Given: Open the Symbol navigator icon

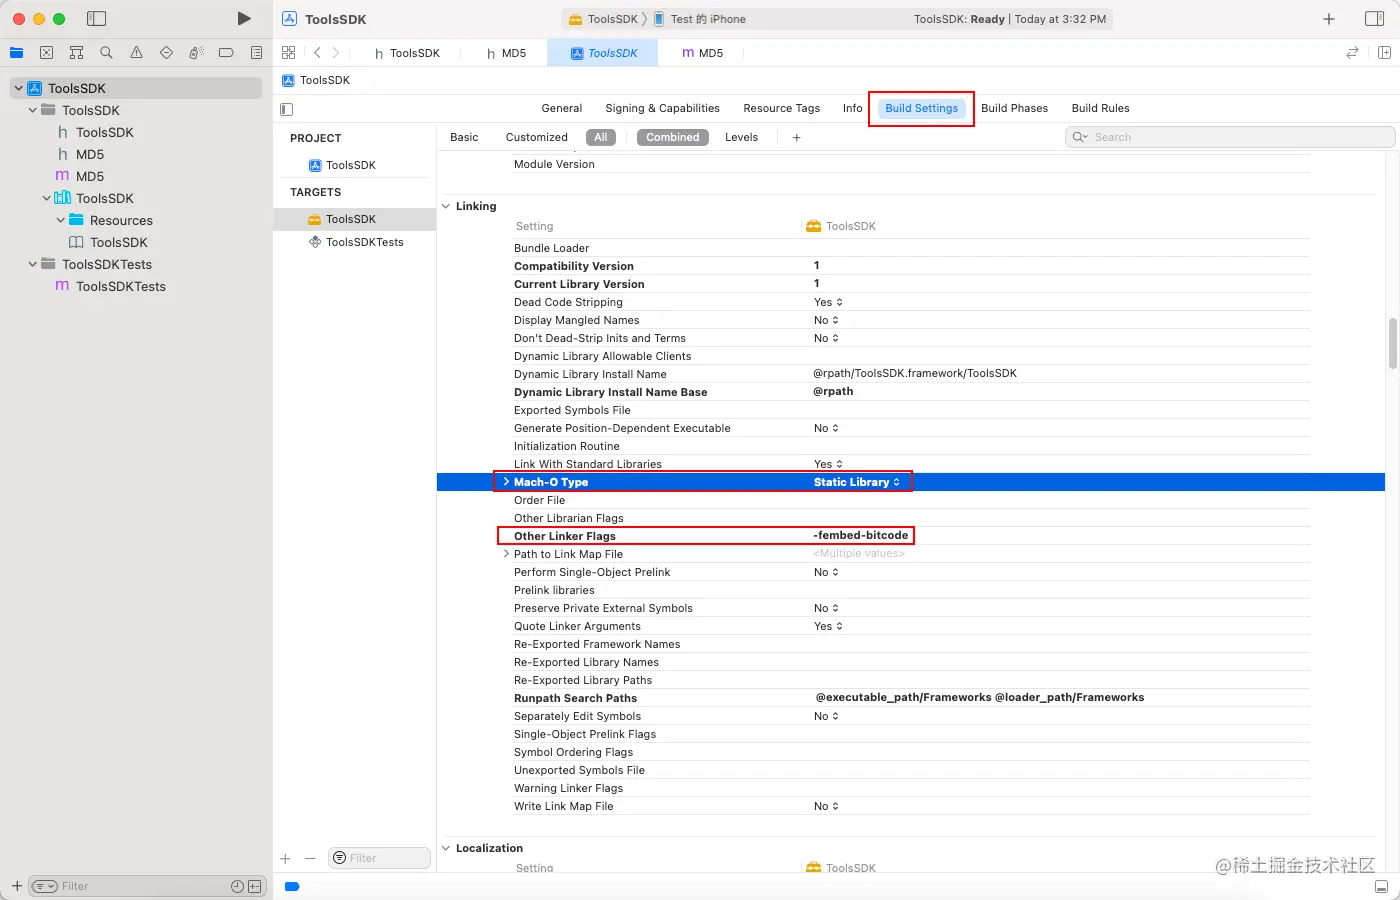Looking at the screenshot, I should tap(76, 53).
